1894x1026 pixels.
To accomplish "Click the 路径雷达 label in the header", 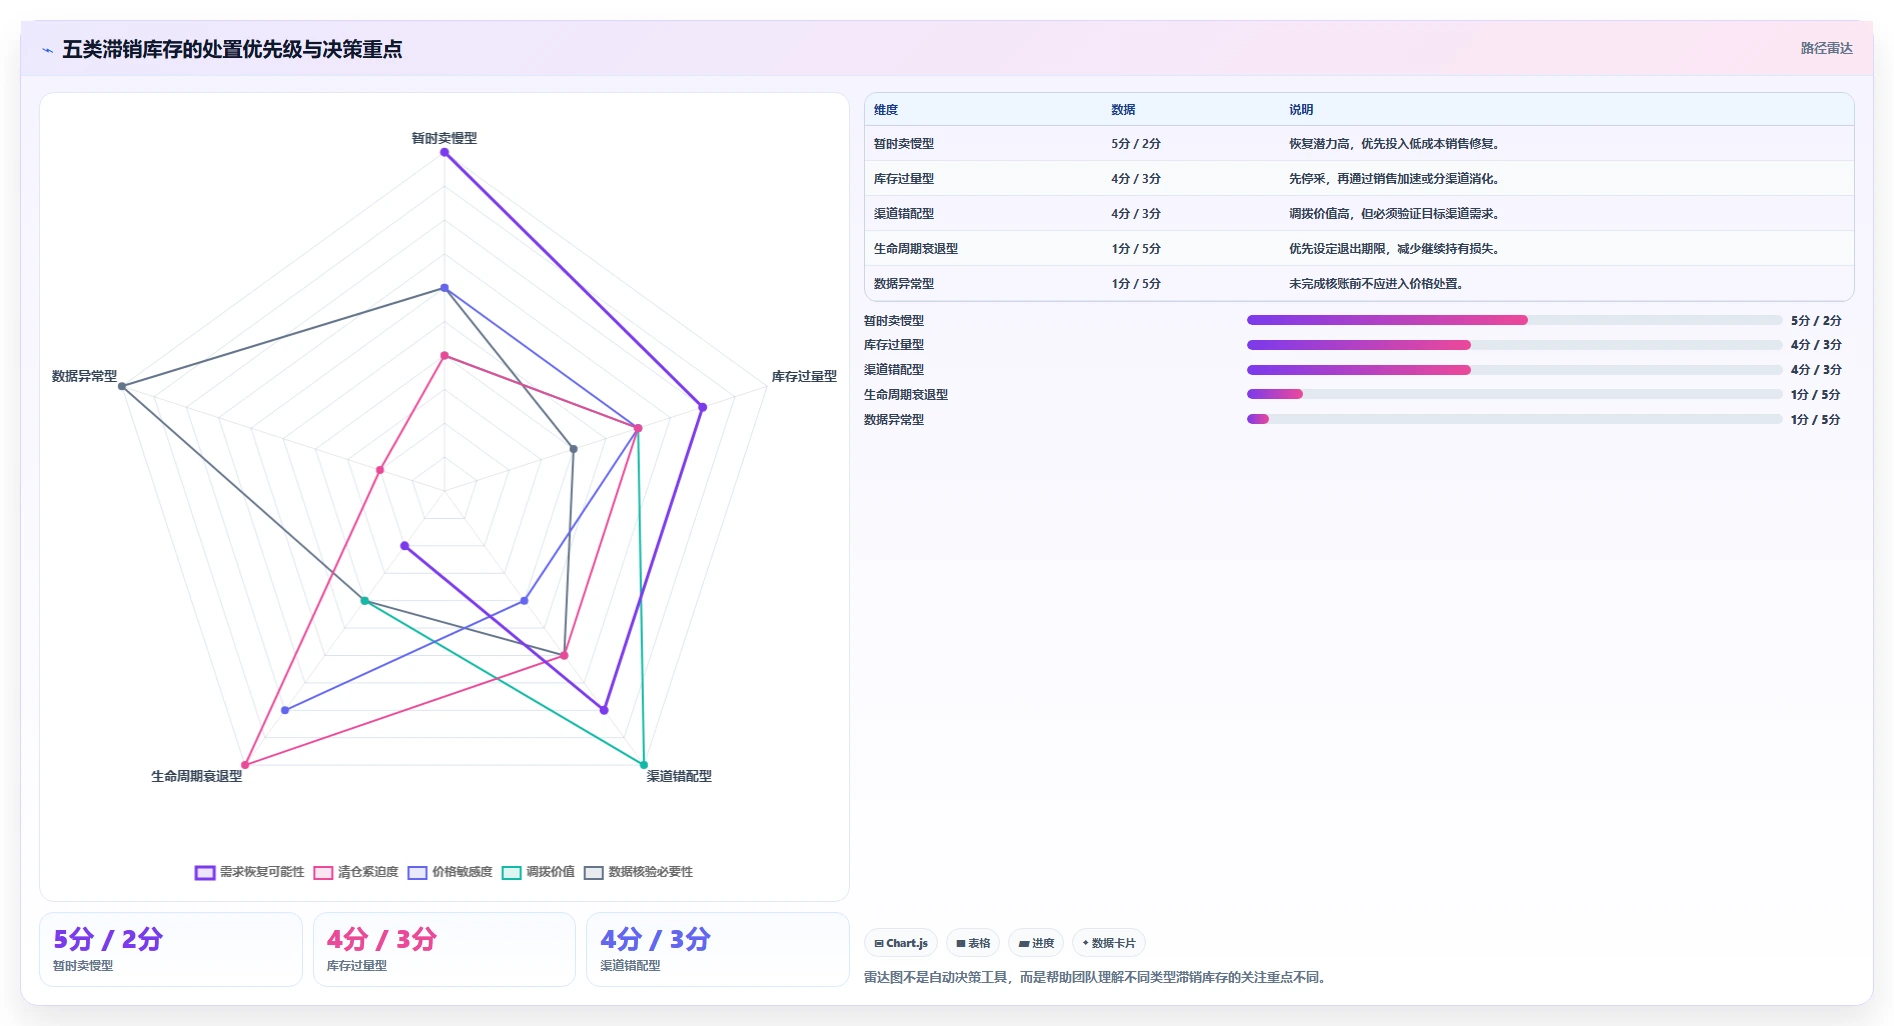I will (1826, 48).
